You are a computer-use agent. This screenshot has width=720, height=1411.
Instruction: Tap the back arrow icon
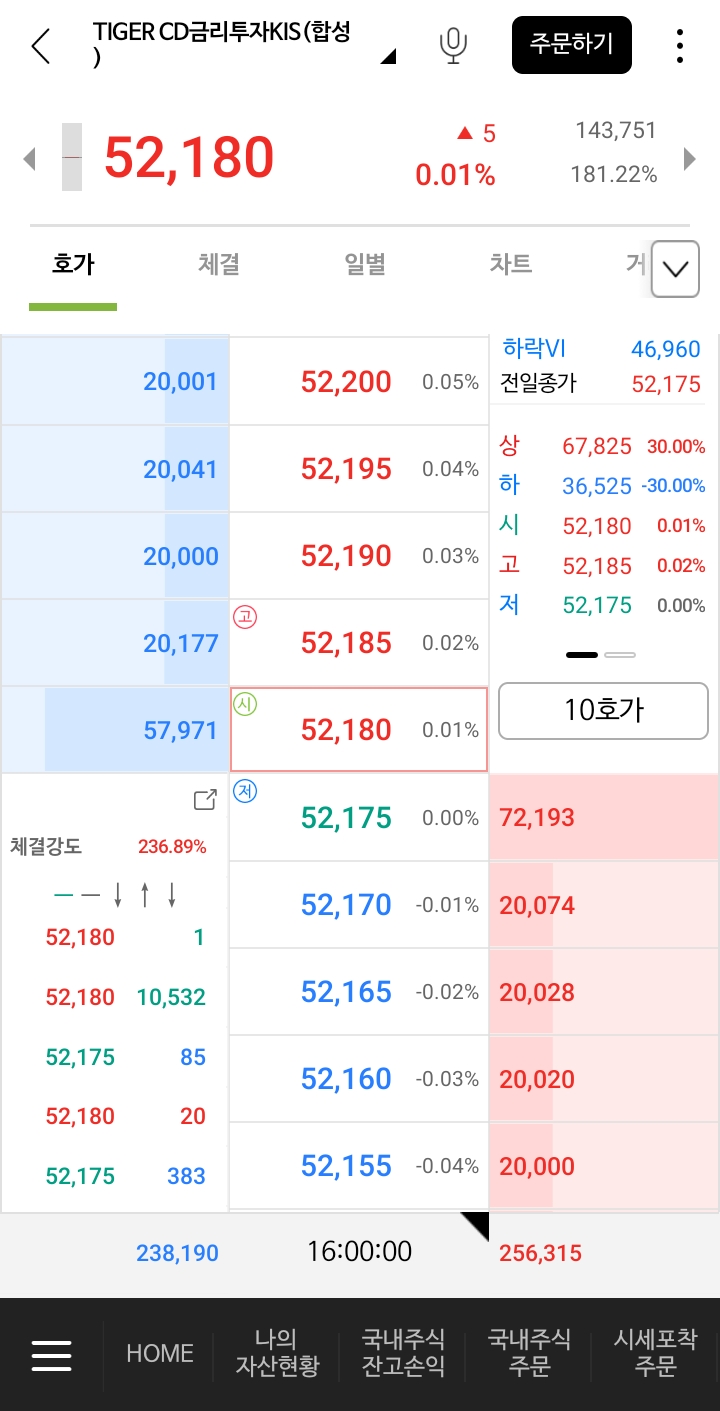click(40, 46)
